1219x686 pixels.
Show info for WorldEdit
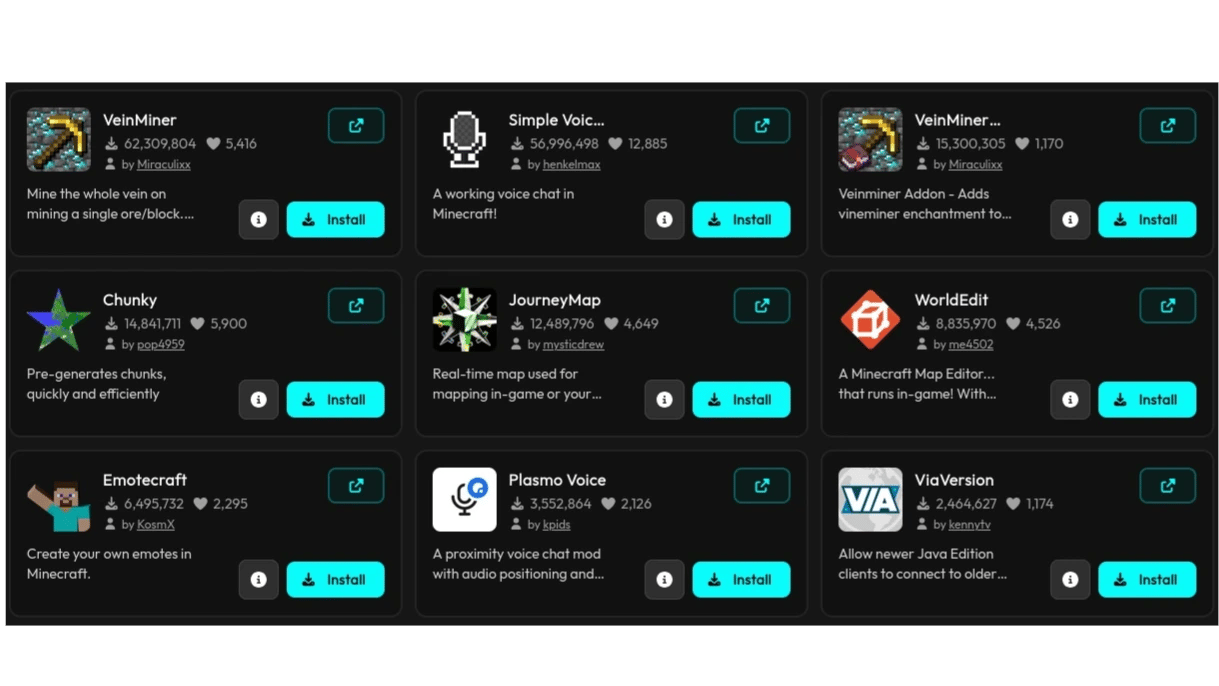tap(1071, 400)
